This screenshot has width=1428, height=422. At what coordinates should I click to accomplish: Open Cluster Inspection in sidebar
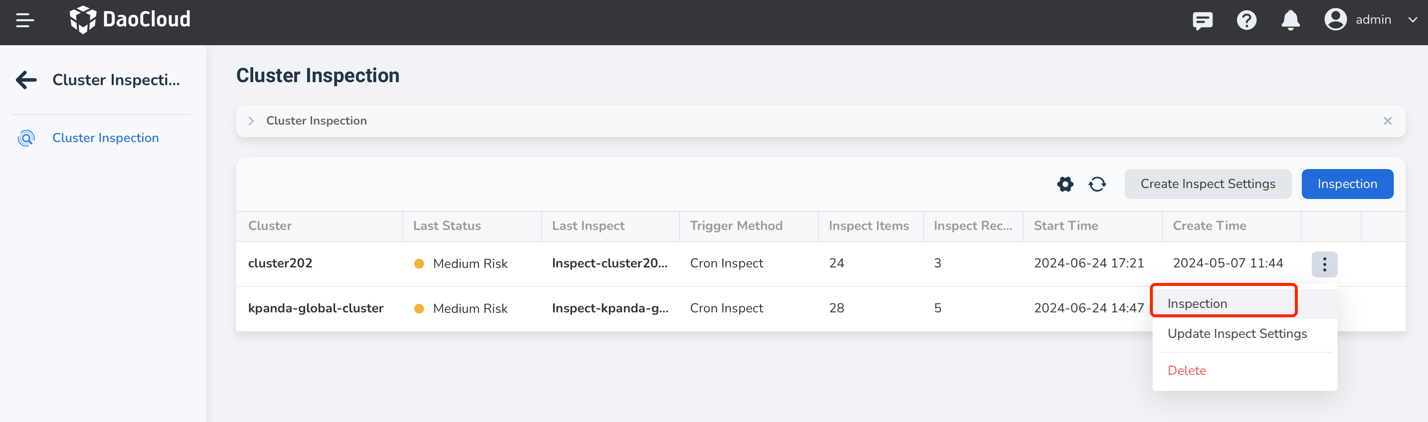coord(105,138)
